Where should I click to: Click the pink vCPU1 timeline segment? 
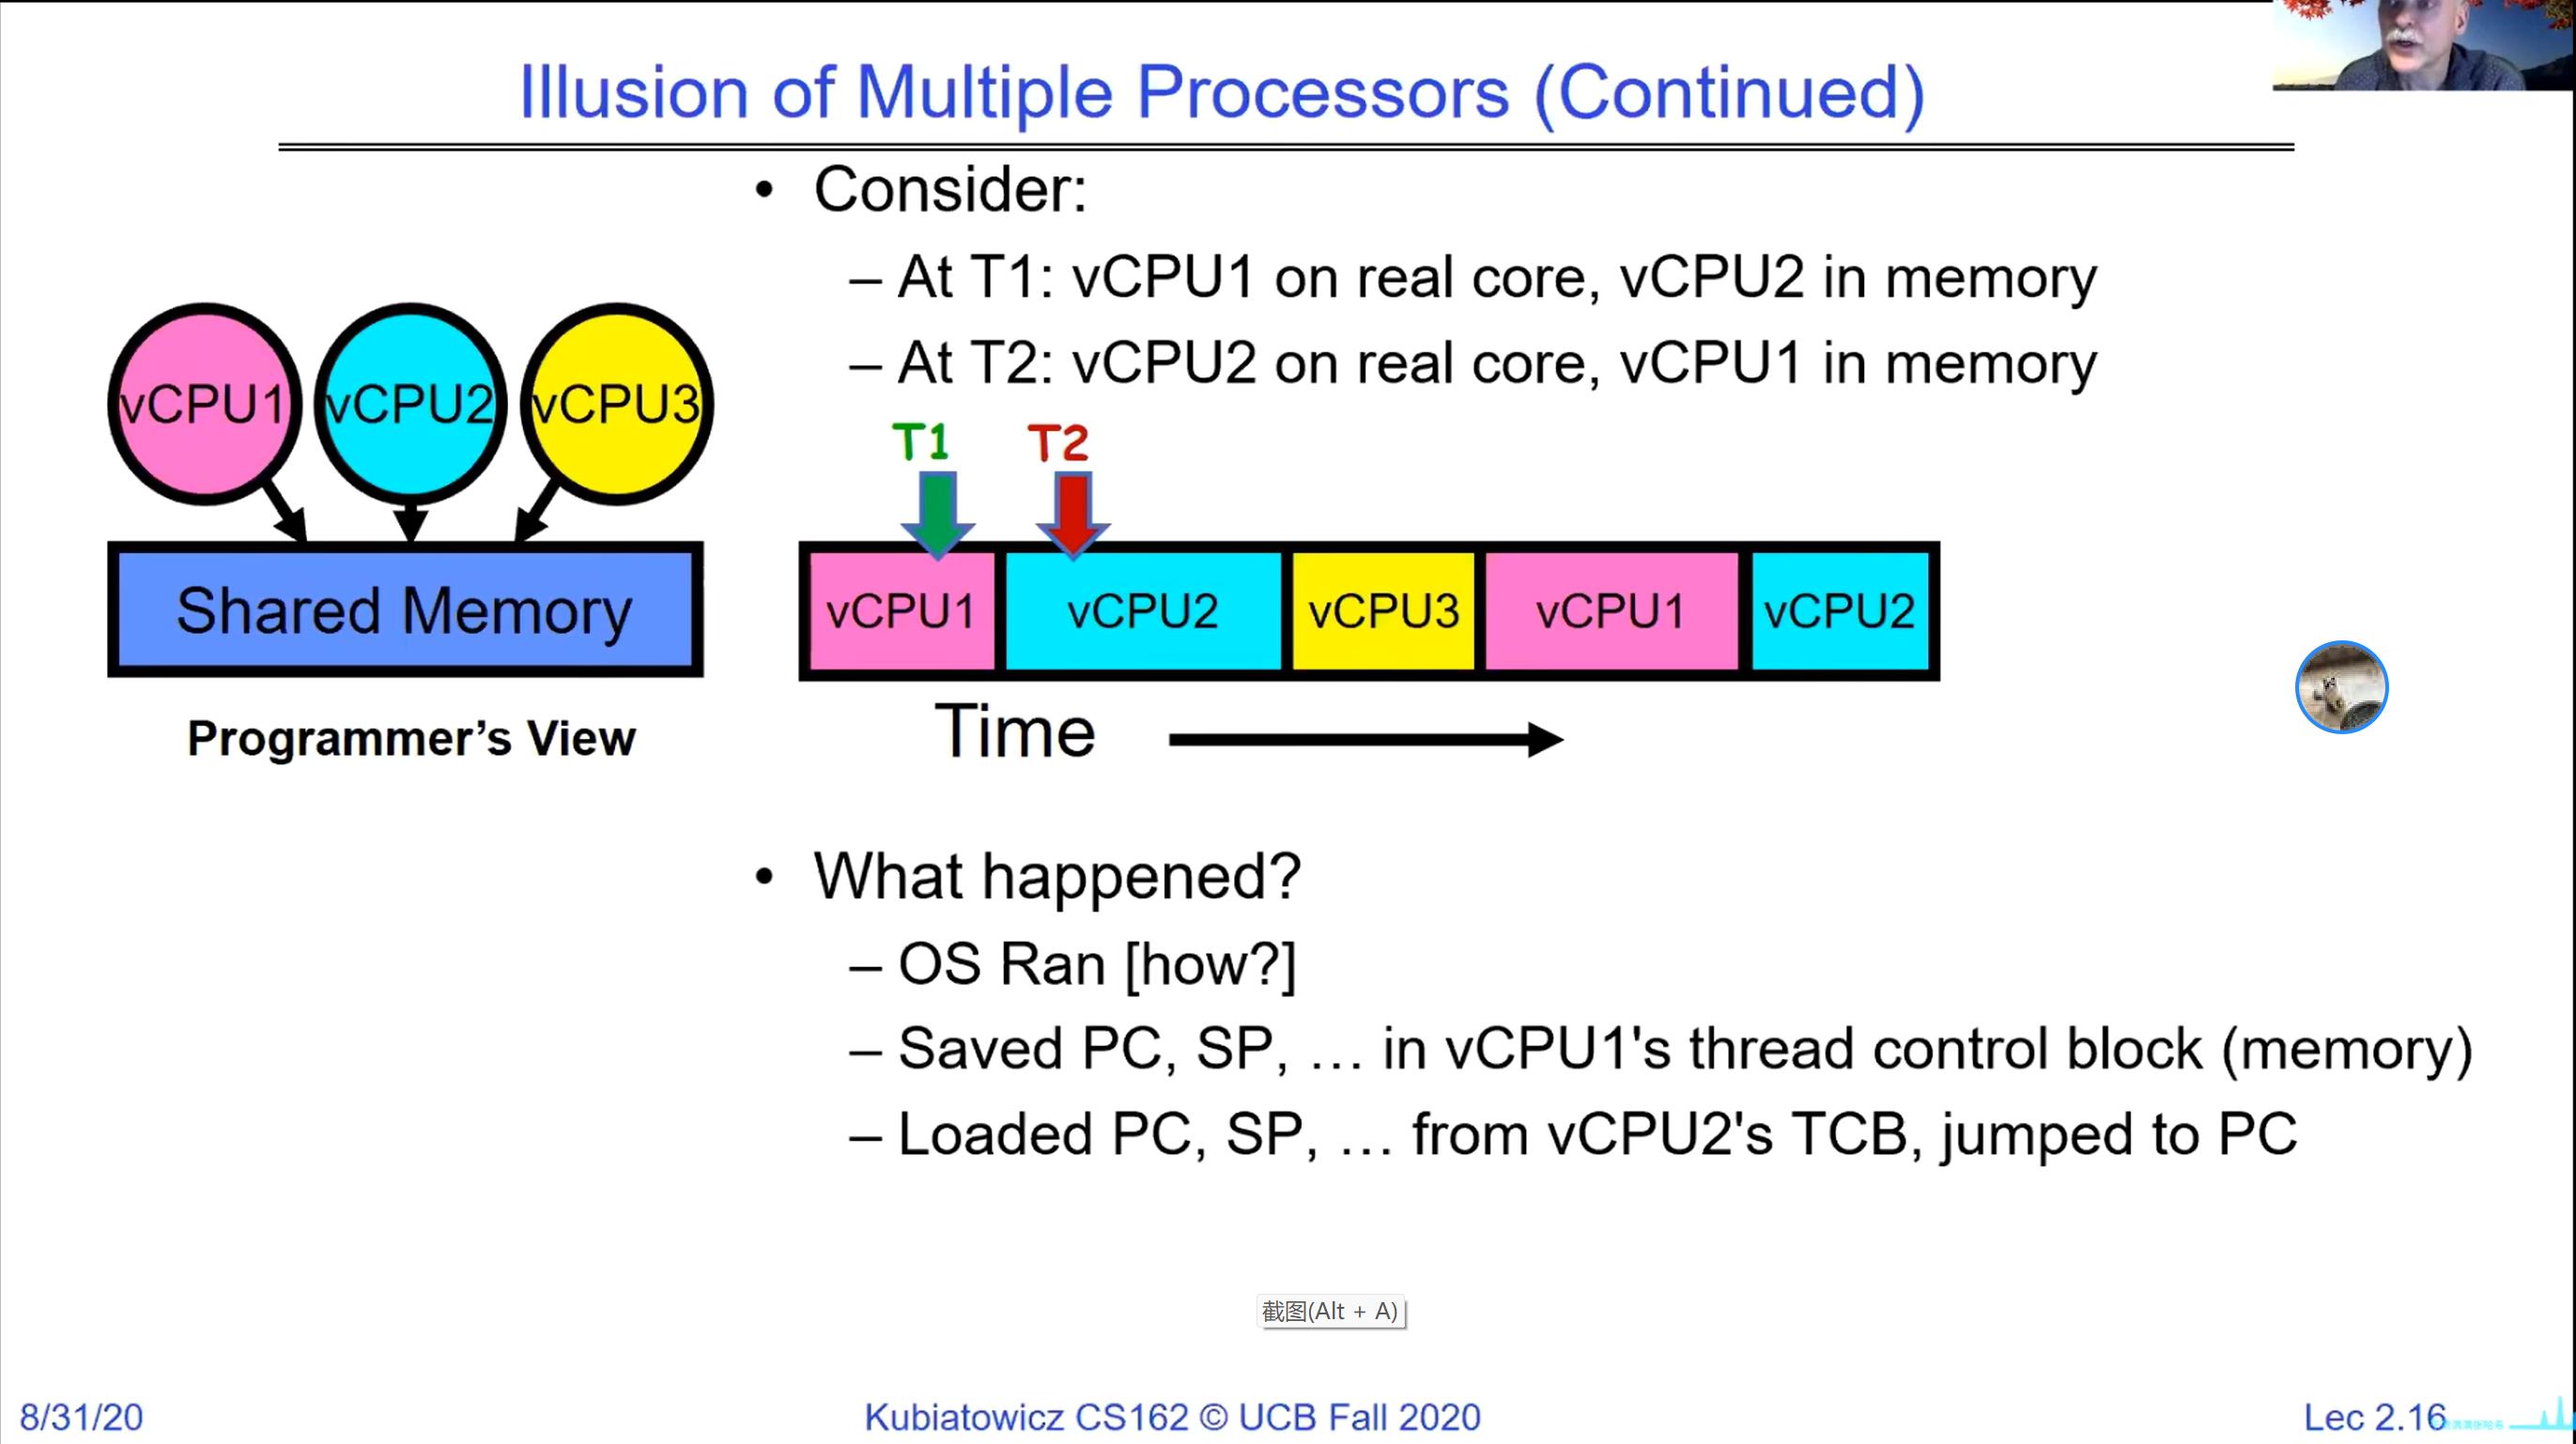pyautogui.click(x=902, y=610)
